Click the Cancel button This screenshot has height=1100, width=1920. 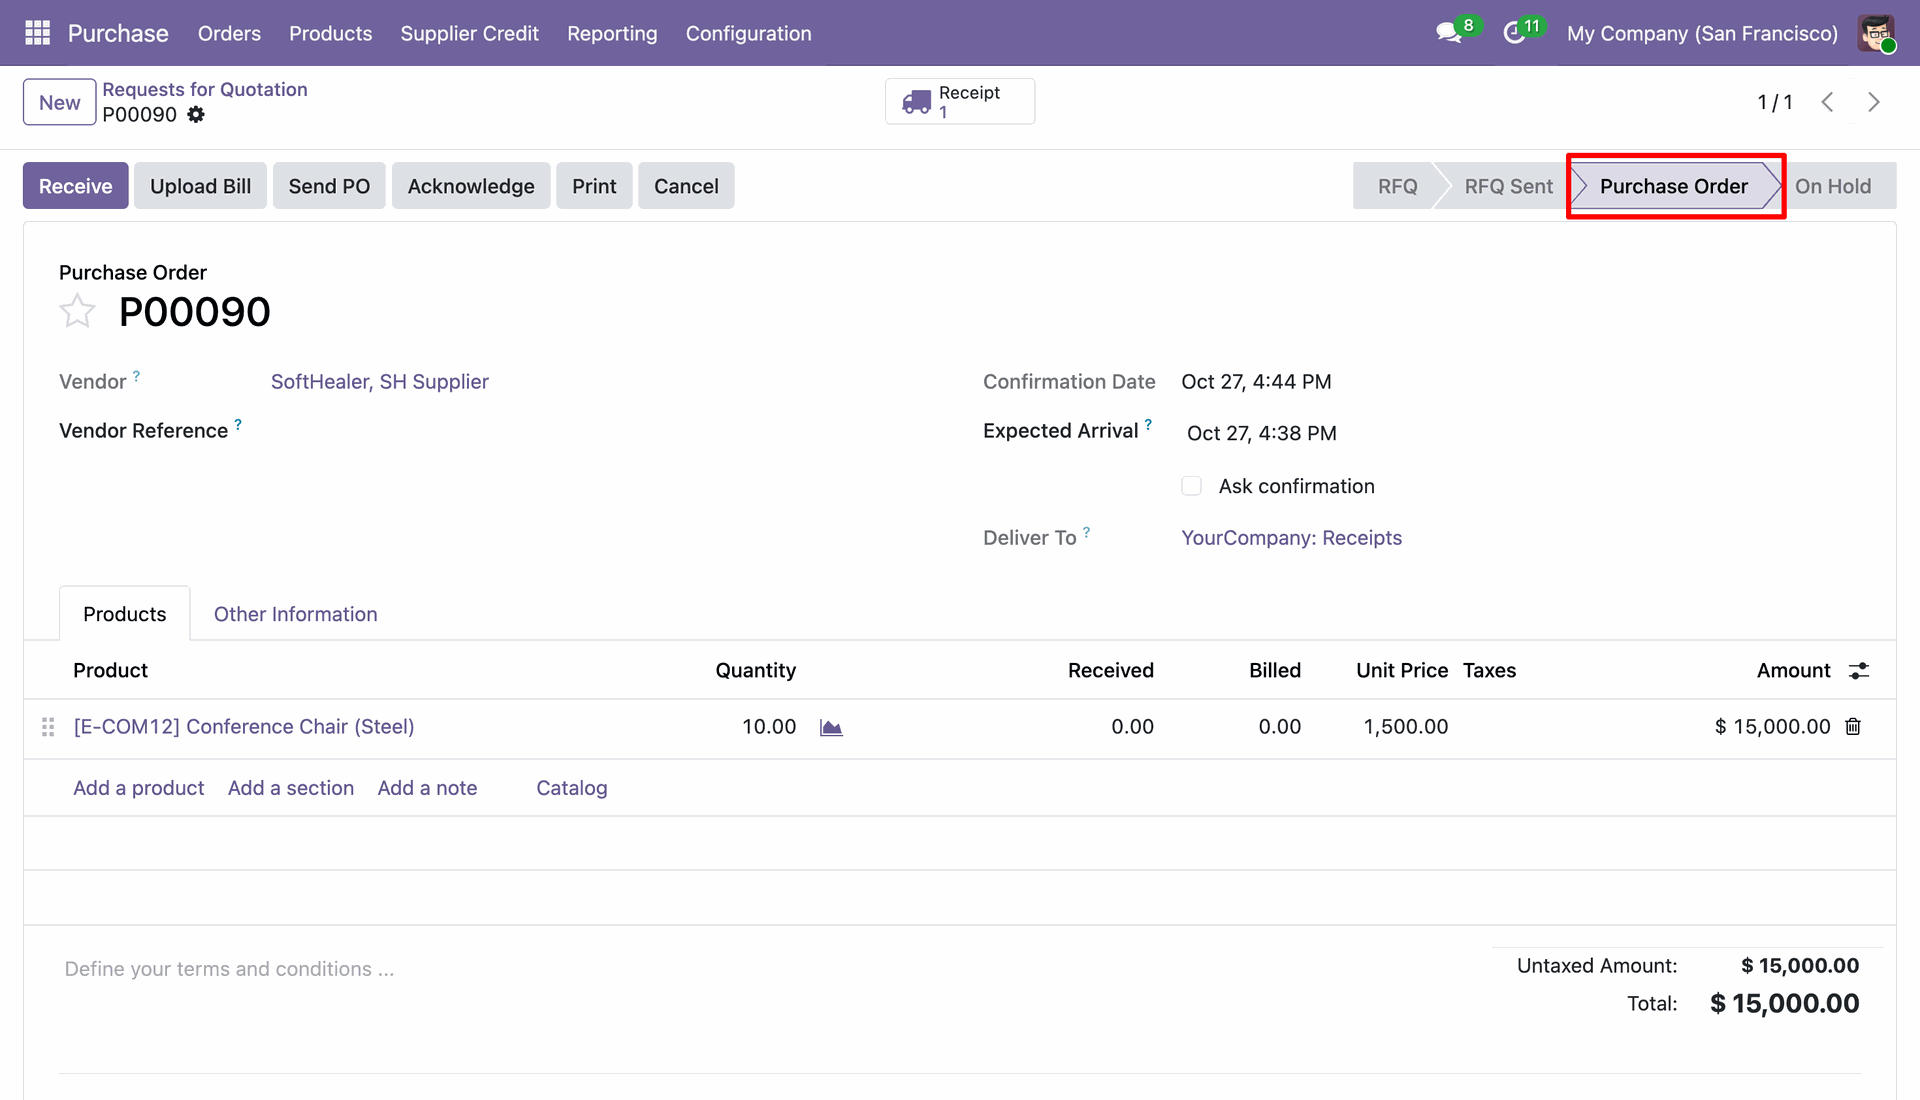[686, 186]
